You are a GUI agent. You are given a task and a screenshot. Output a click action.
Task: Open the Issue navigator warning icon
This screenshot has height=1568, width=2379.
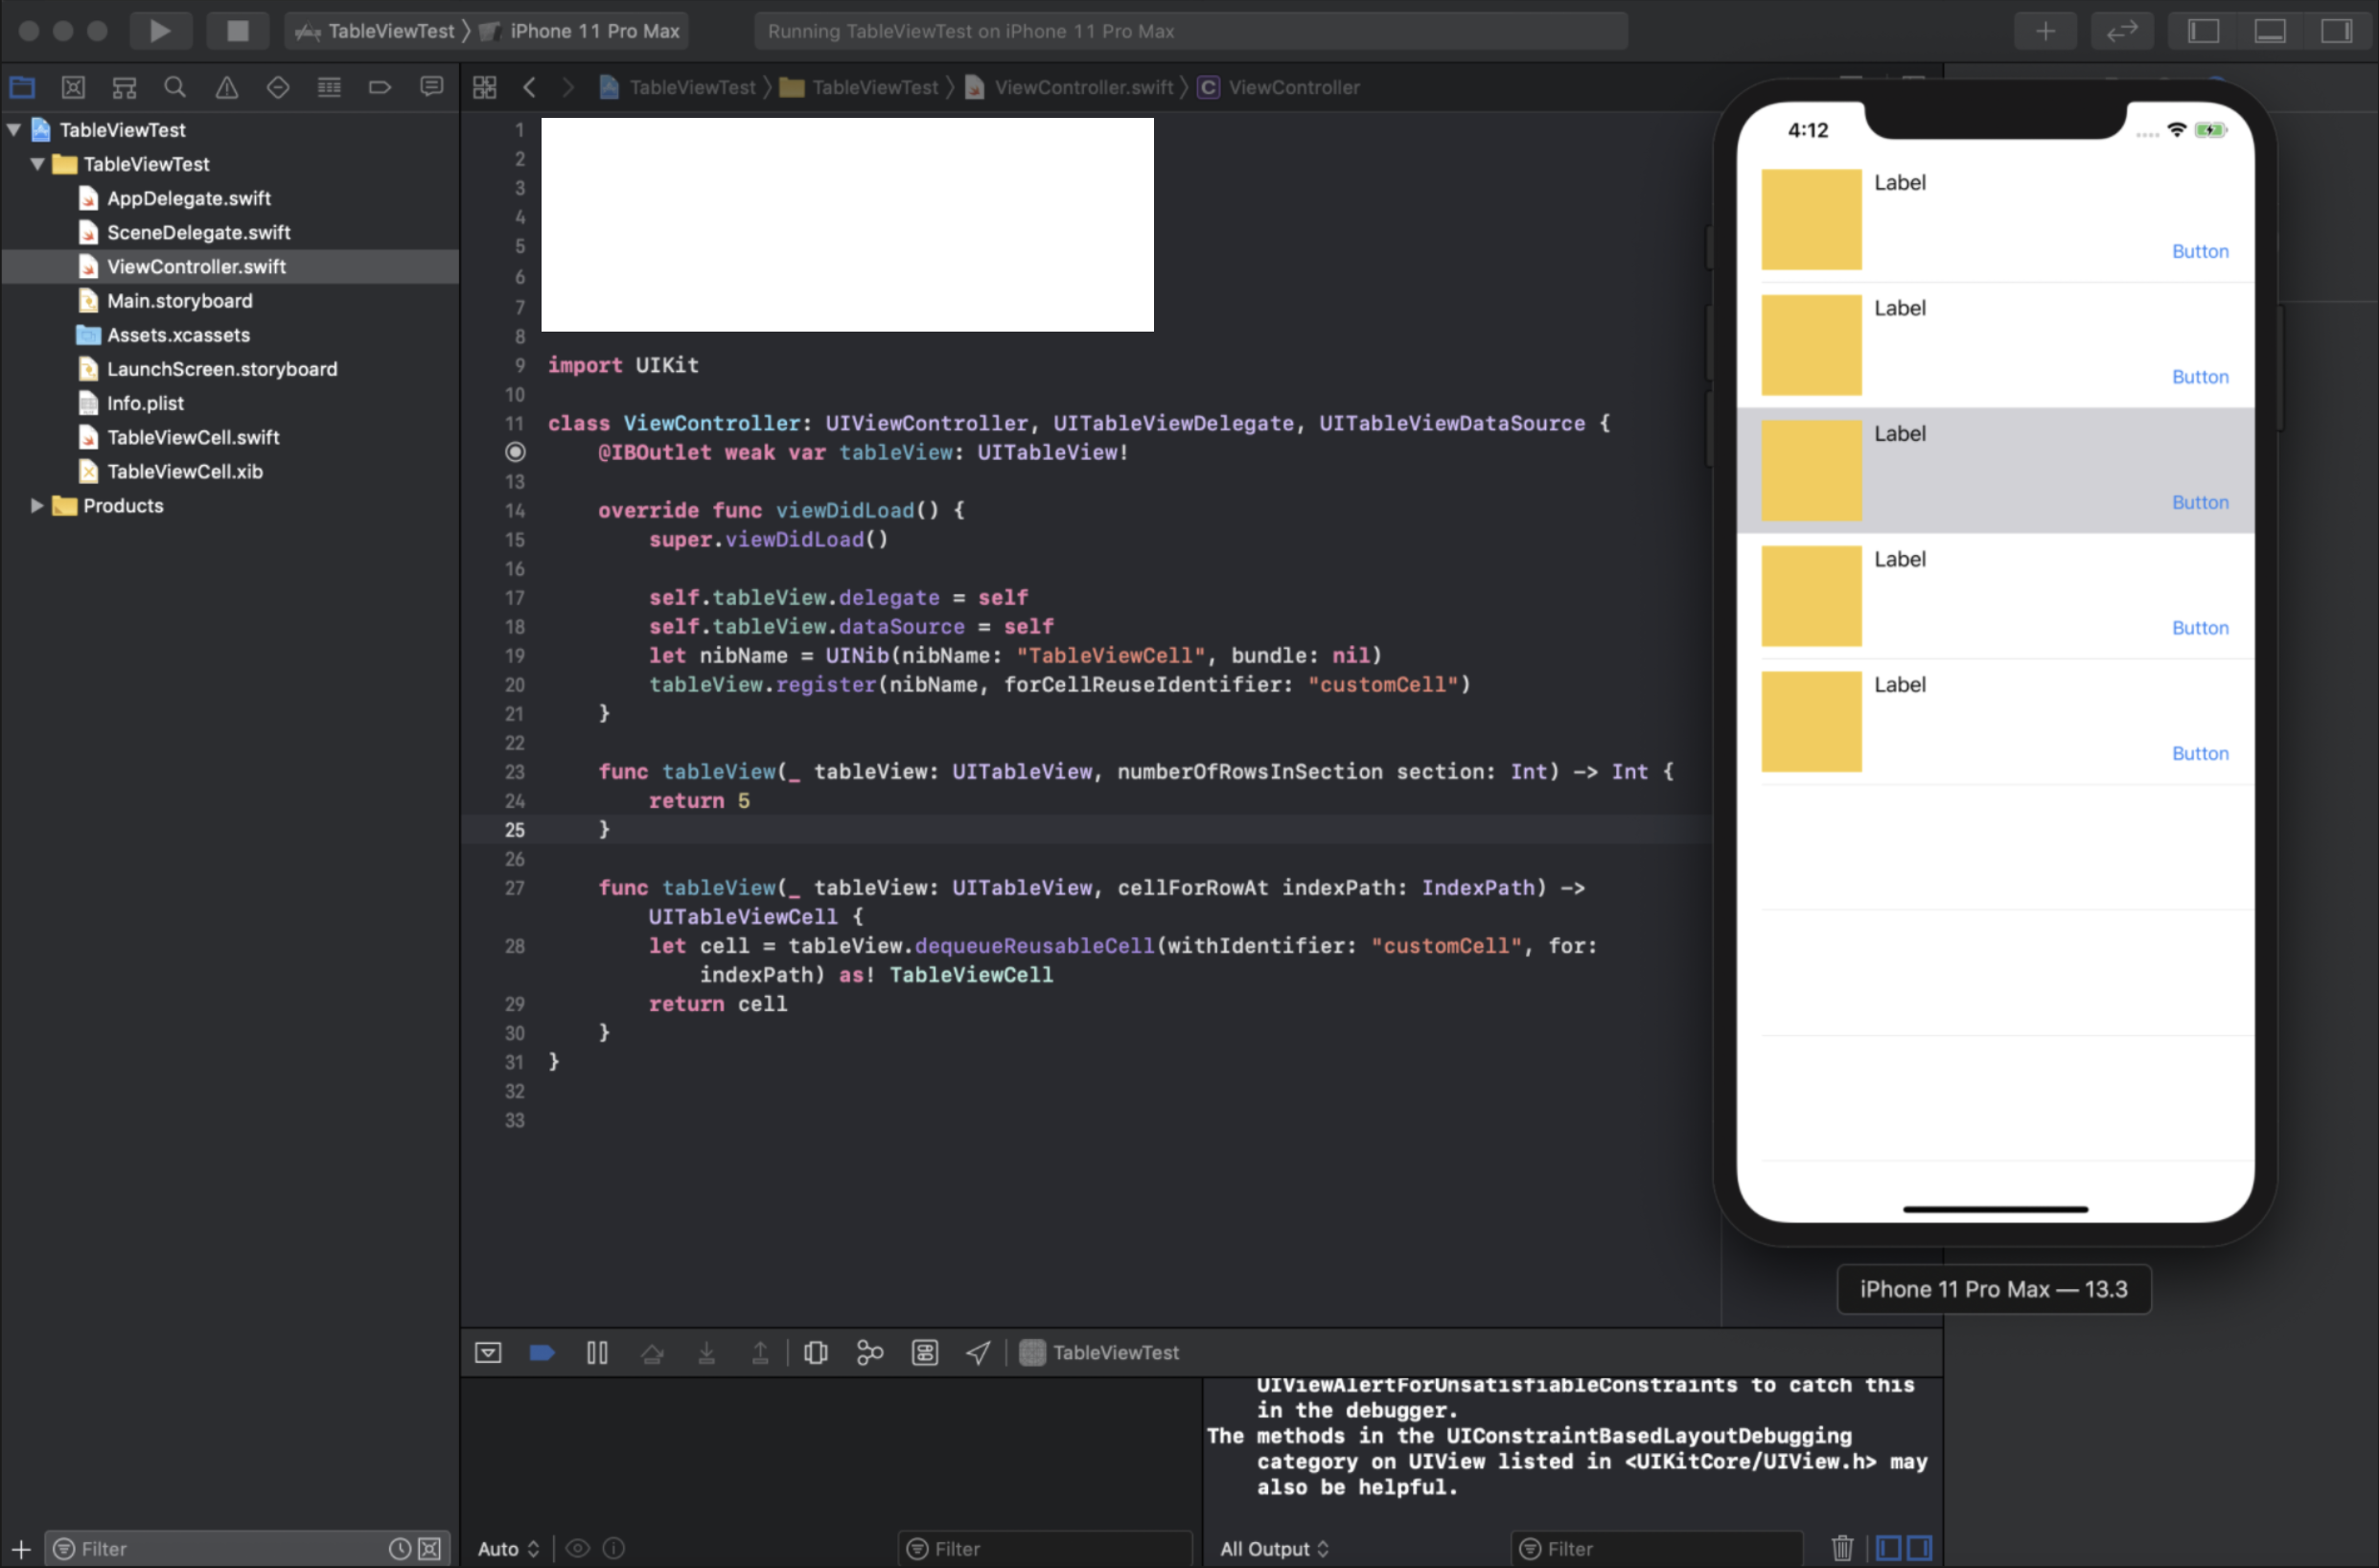click(x=227, y=88)
